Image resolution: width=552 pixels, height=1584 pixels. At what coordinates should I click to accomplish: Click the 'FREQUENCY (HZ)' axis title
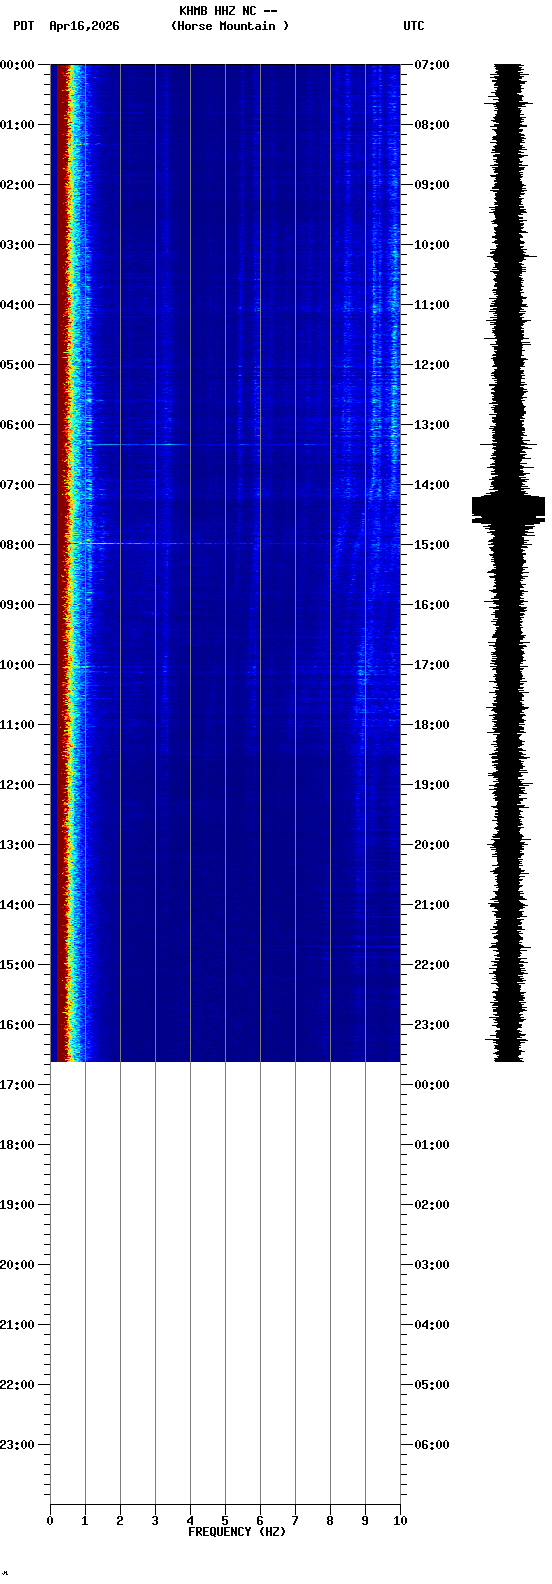pyautogui.click(x=237, y=1532)
